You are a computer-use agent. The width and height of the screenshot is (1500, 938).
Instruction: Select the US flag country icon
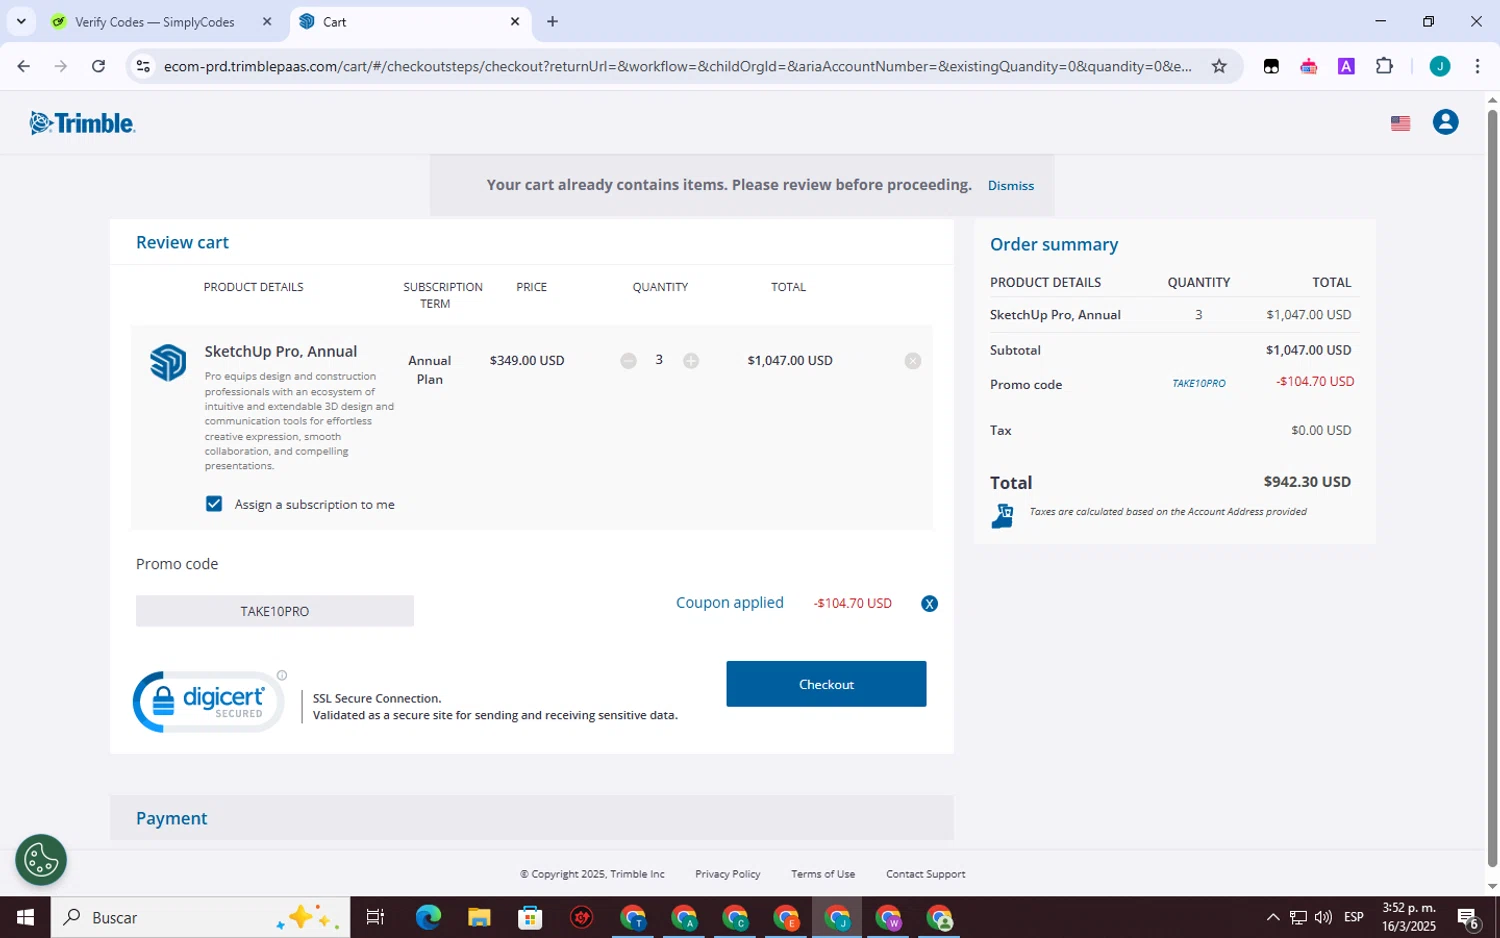(1400, 123)
